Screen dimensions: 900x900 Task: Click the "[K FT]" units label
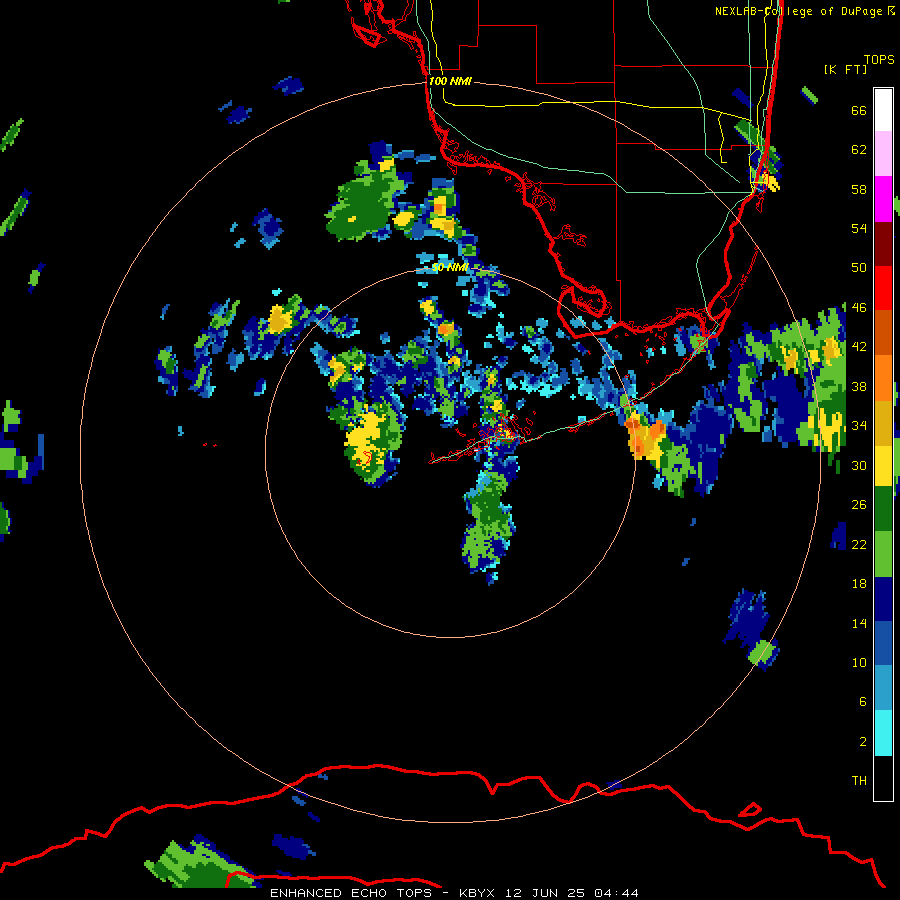(x=845, y=69)
